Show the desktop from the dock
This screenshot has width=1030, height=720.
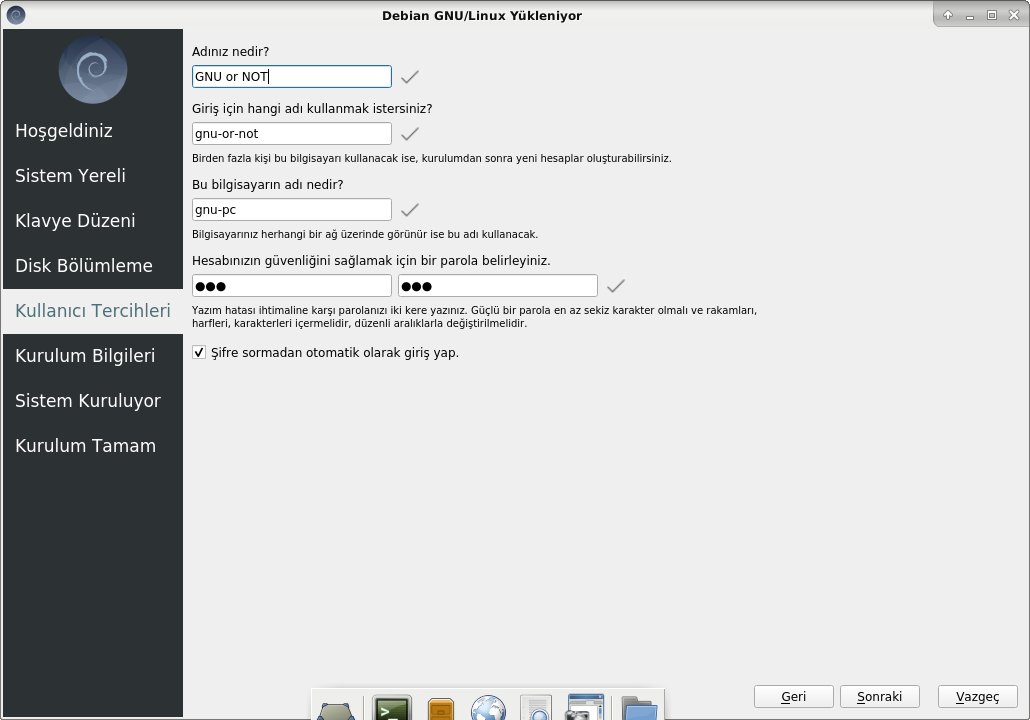[336, 711]
